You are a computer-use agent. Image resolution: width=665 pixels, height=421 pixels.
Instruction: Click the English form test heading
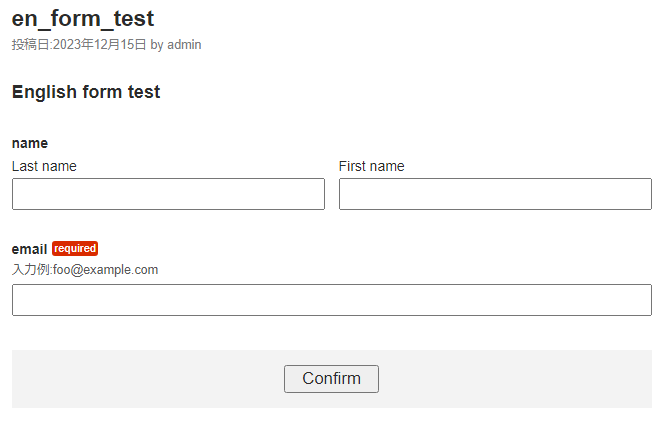(86, 92)
